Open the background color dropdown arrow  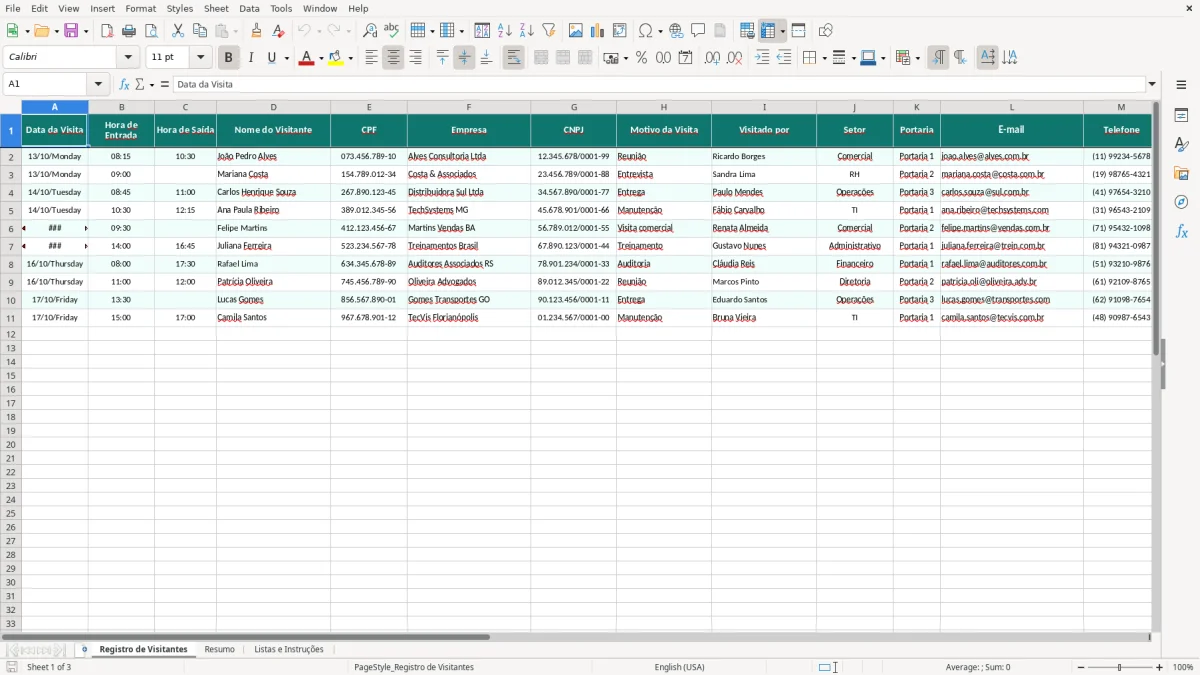coord(350,58)
